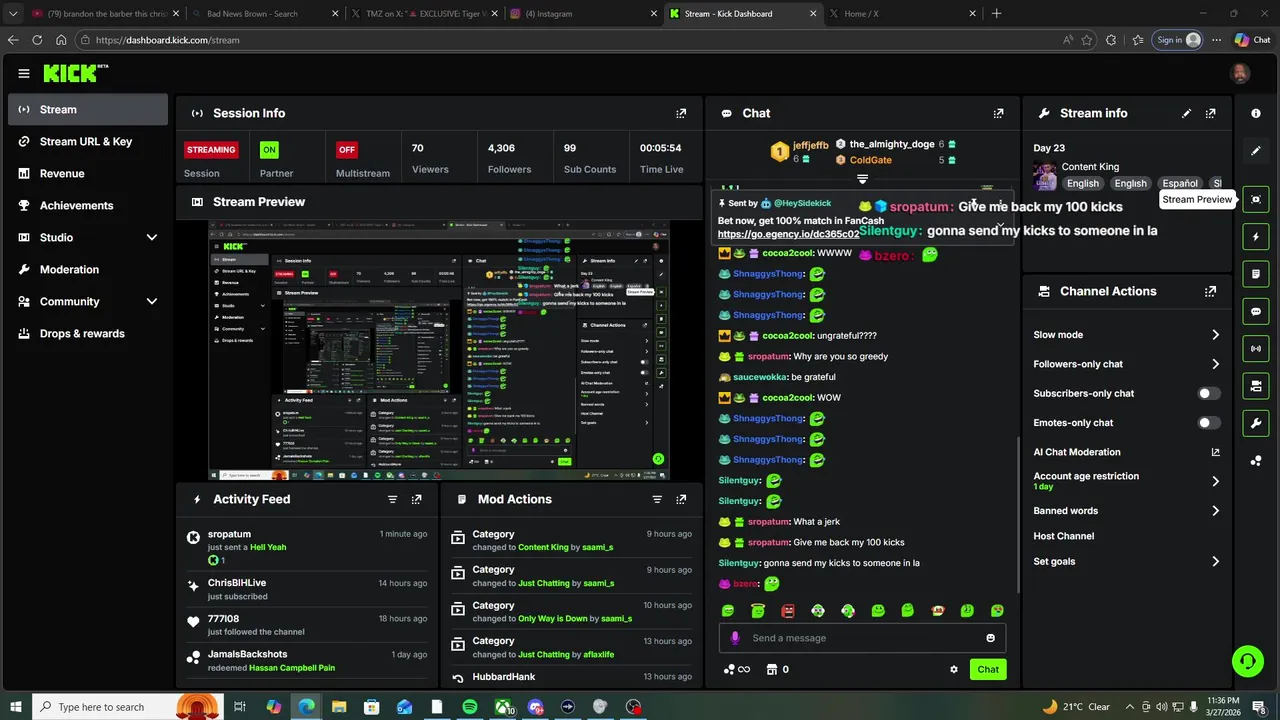
Task: Pop out the Session Info panel
Action: [x=681, y=113]
